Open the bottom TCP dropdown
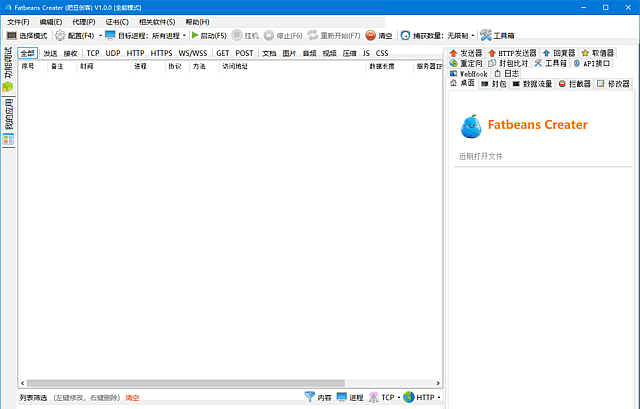Viewport: 640px width, 409px height. (384, 397)
